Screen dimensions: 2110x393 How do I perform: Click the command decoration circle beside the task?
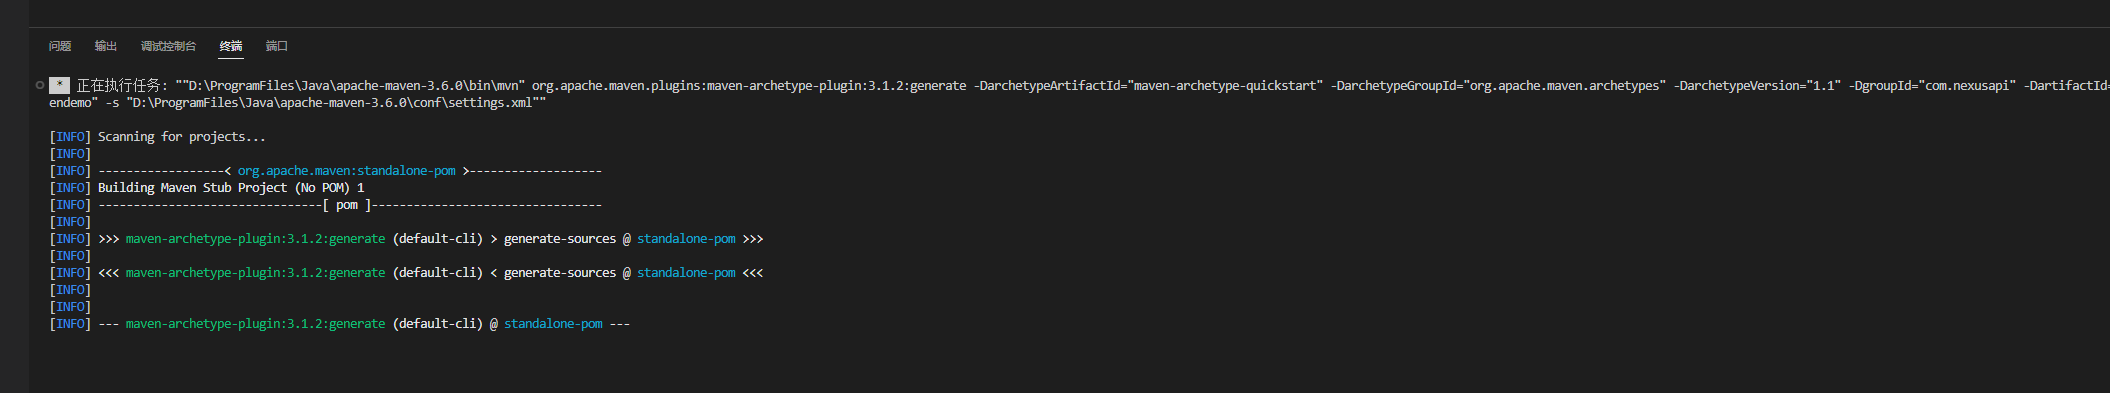tap(39, 85)
